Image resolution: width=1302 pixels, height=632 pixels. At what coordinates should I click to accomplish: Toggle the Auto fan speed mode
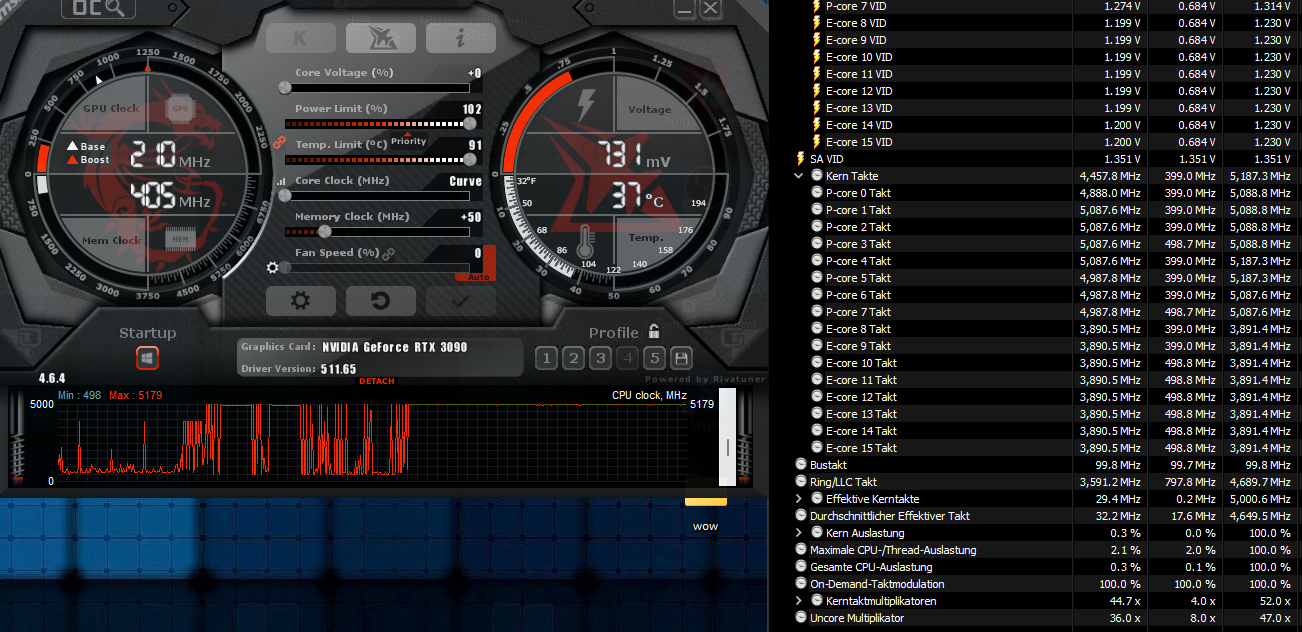478,277
